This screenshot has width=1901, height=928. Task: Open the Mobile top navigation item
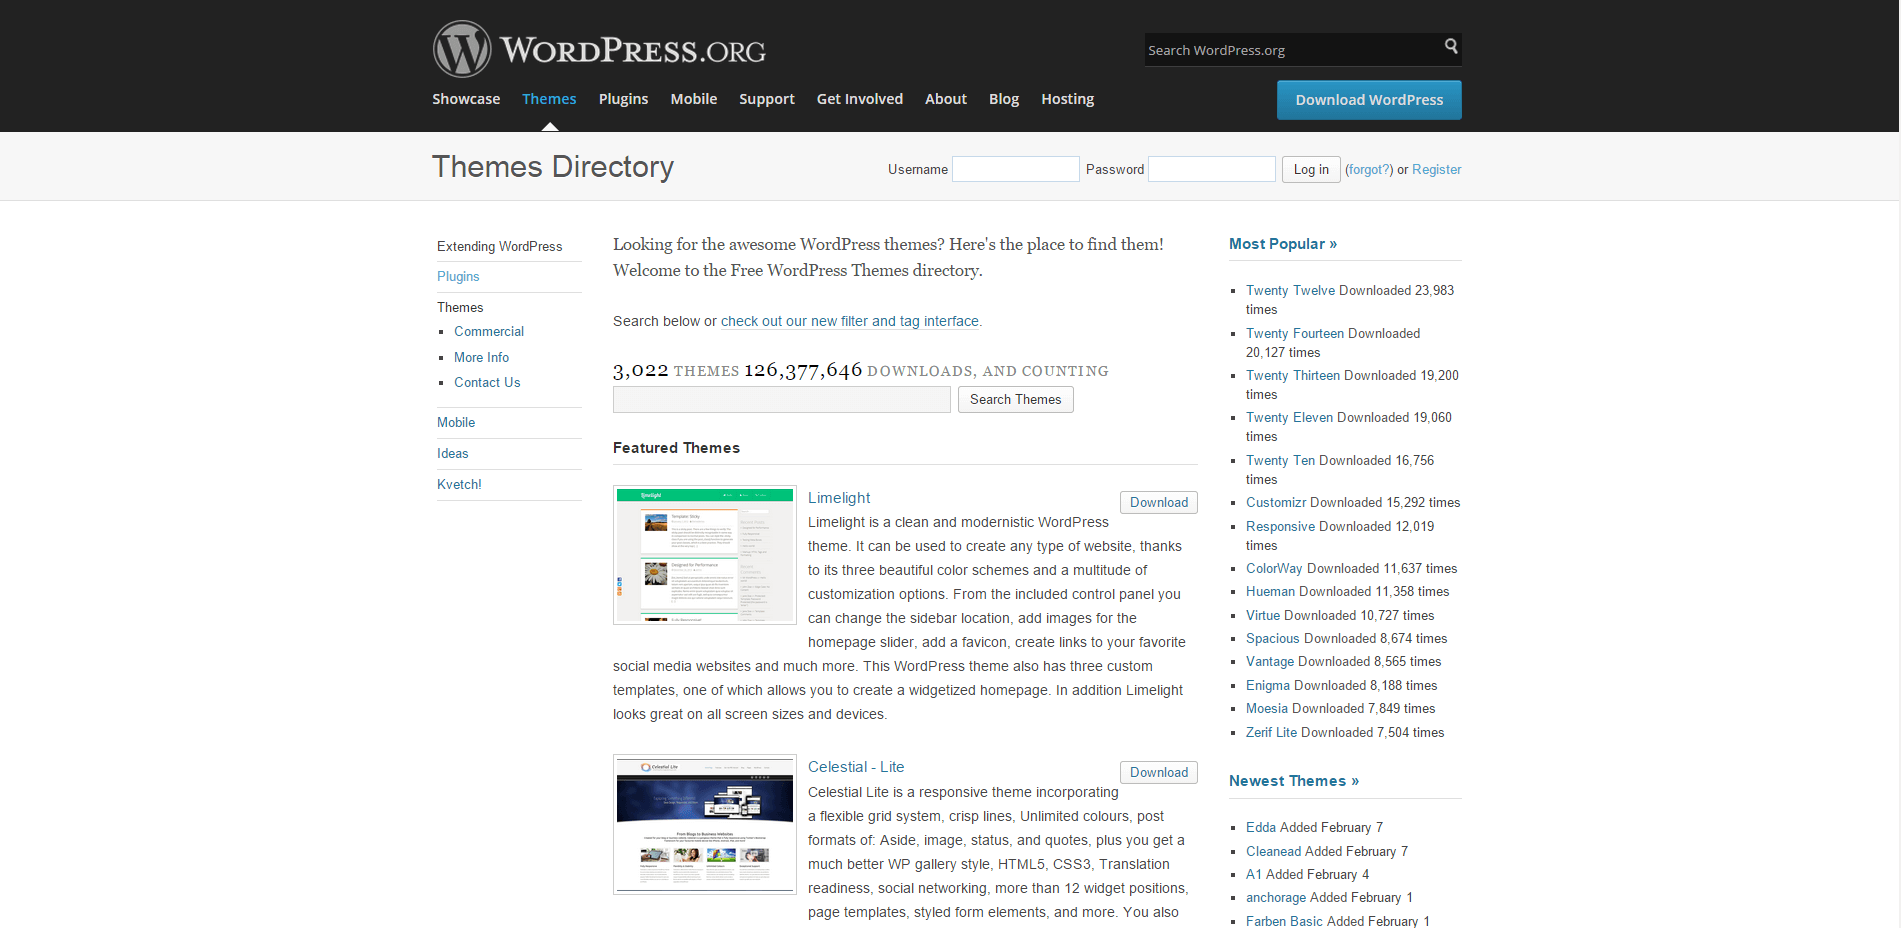click(x=693, y=99)
